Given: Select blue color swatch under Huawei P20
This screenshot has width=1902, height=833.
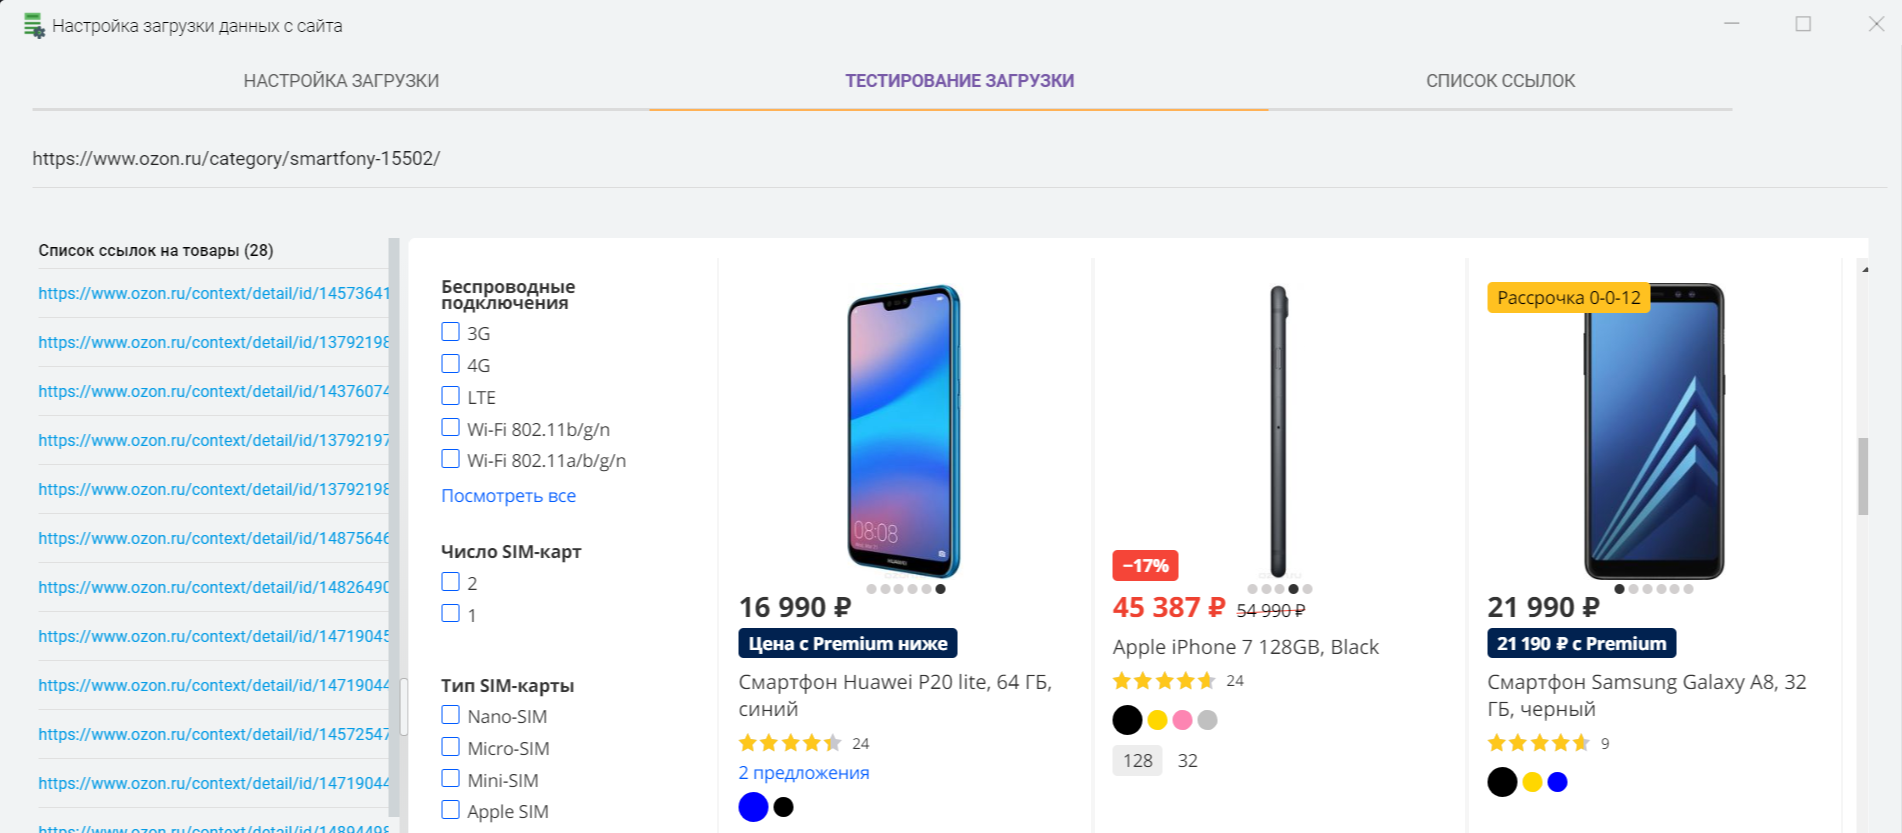Looking at the screenshot, I should (x=753, y=807).
